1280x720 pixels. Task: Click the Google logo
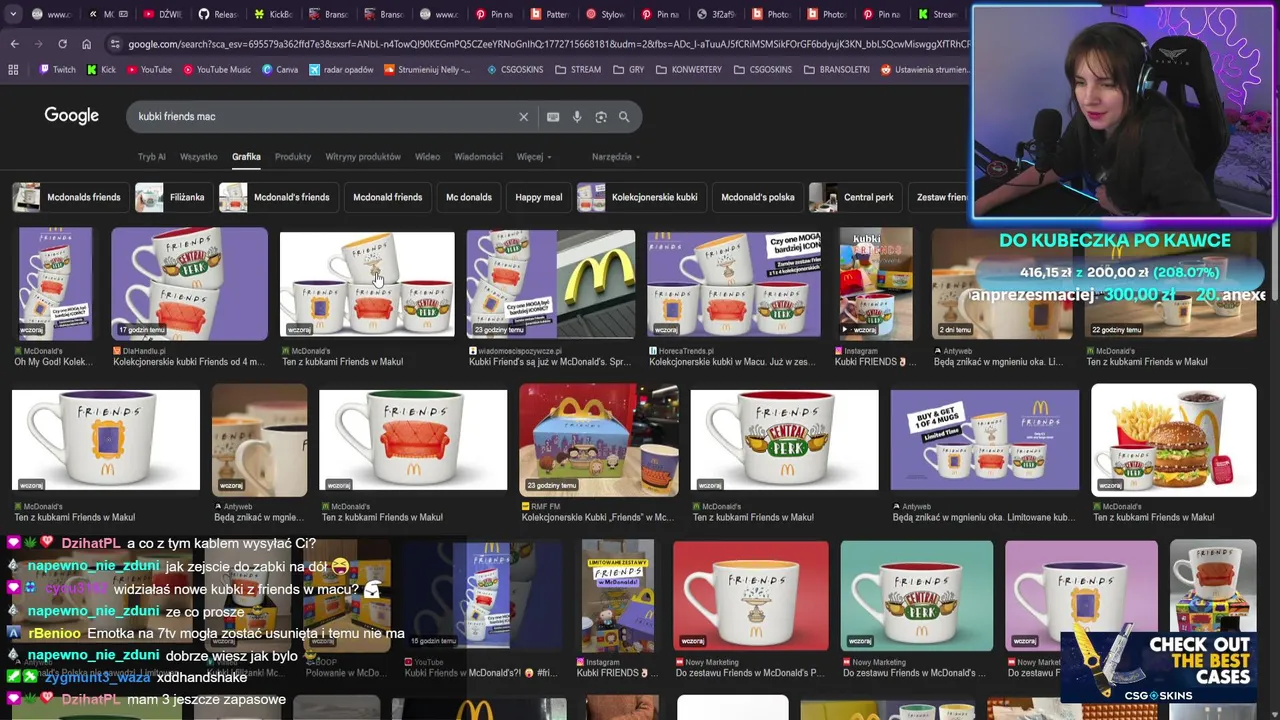pos(71,116)
